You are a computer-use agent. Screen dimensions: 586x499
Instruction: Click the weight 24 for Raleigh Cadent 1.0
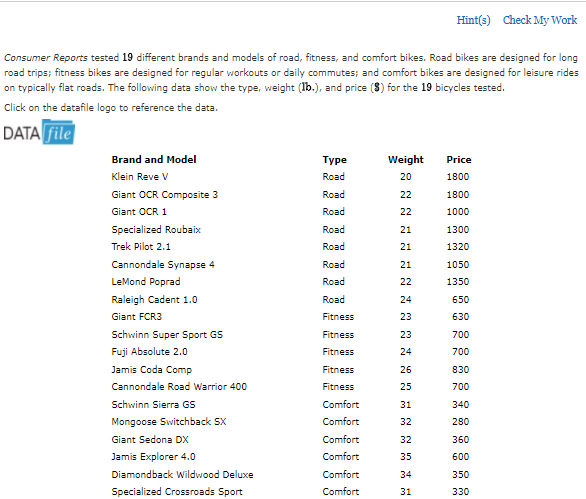pos(405,299)
